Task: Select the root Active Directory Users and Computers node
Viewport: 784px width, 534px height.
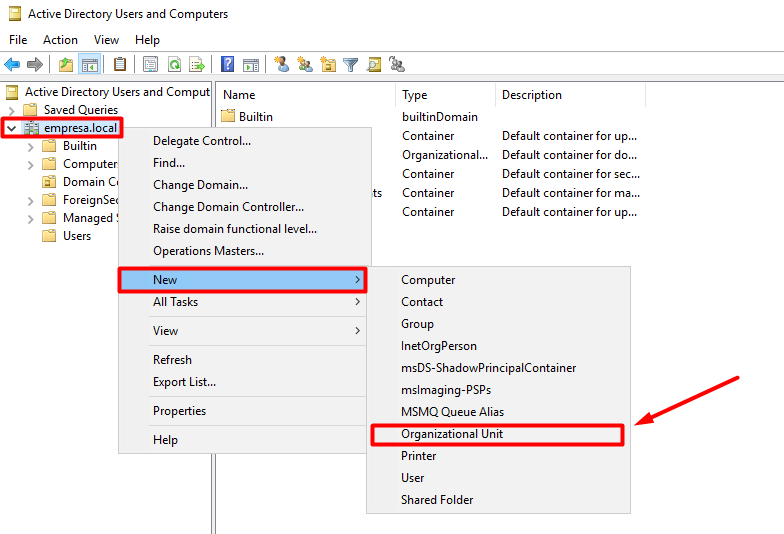Action: pyautogui.click(x=118, y=92)
